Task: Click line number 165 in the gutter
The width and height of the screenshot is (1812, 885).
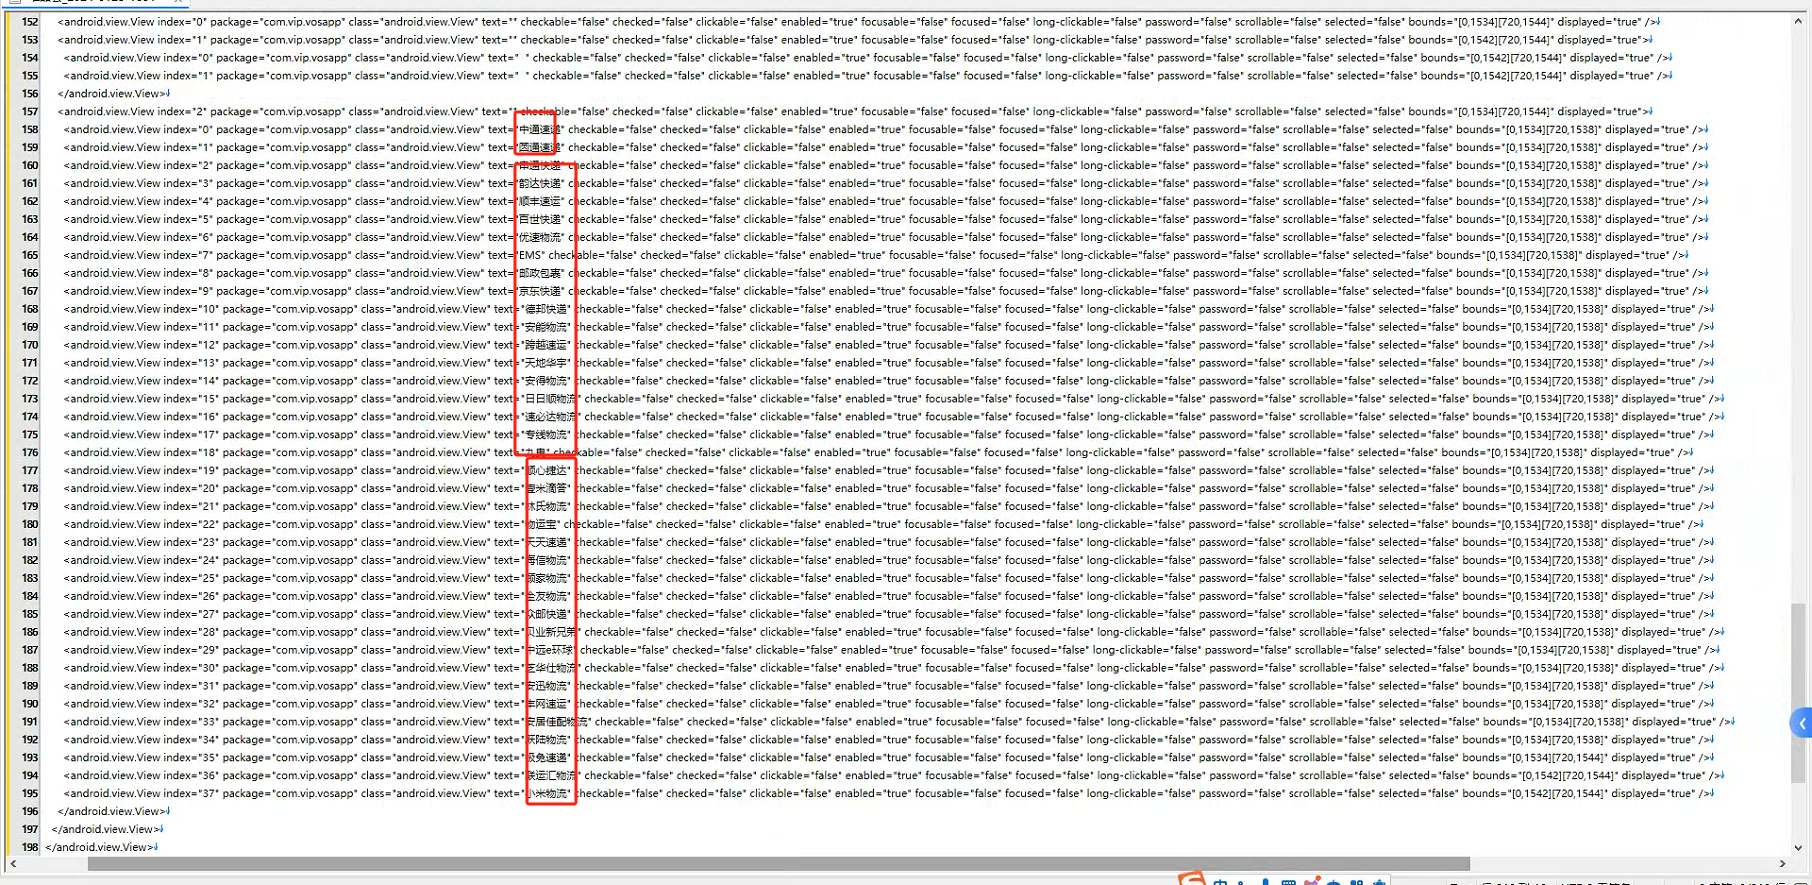Action: [30, 255]
